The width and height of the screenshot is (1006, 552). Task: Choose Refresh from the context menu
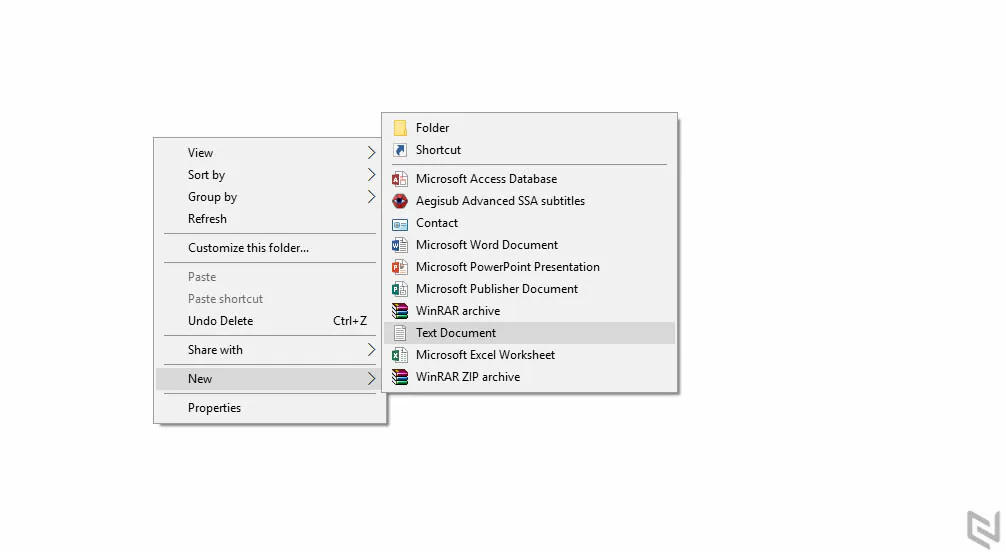coord(270,219)
